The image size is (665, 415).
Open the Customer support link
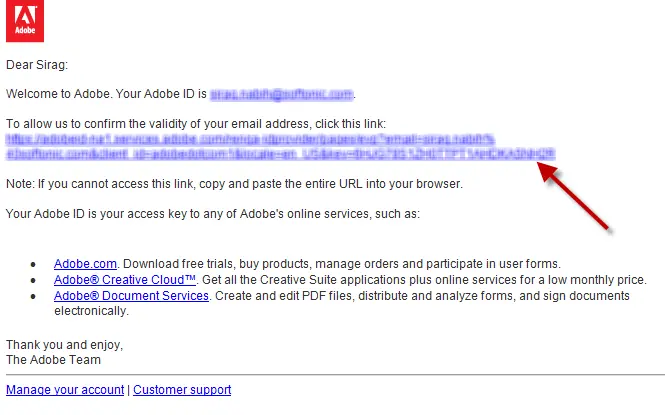tap(182, 390)
